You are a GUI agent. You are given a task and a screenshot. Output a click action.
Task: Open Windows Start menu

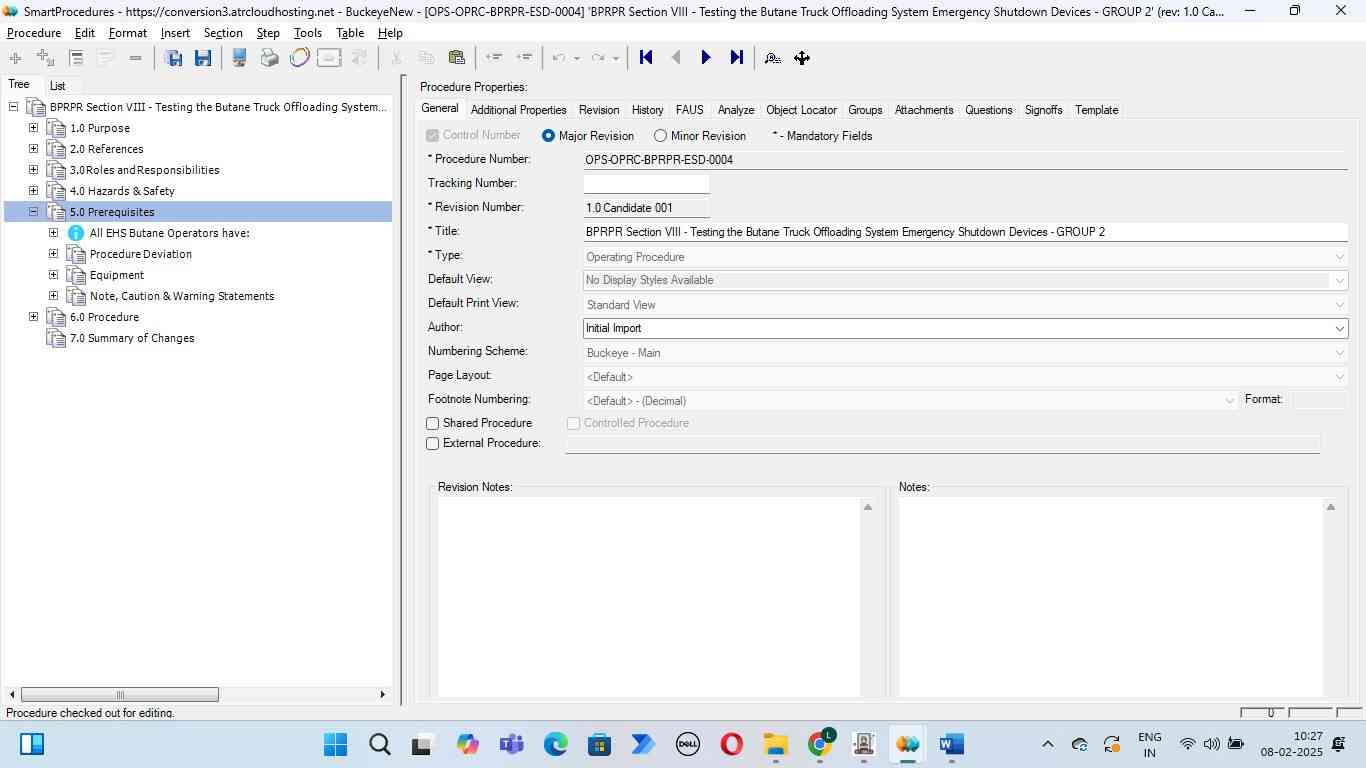coord(335,744)
